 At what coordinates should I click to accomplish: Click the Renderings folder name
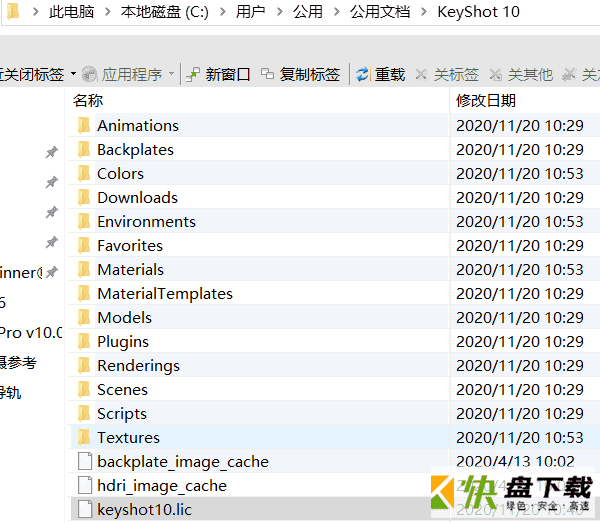point(138,366)
